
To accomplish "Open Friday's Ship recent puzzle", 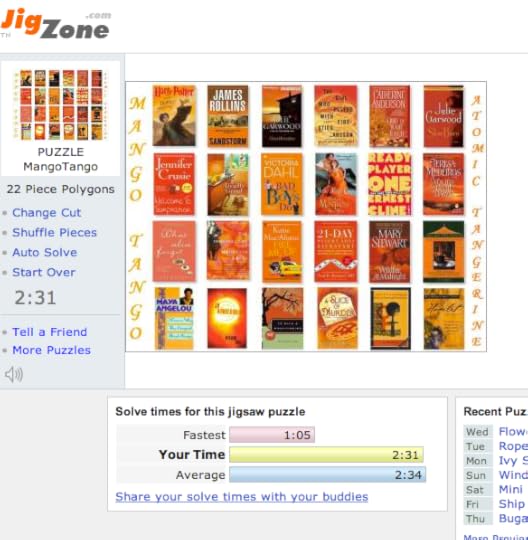I will pyautogui.click(x=511, y=504).
